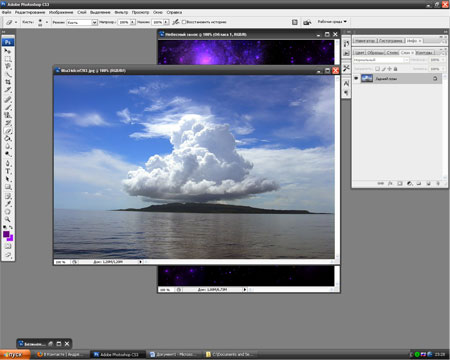Open the Paragraph collapsed panel icon
The width and height of the screenshot is (450, 360).
click(x=346, y=92)
